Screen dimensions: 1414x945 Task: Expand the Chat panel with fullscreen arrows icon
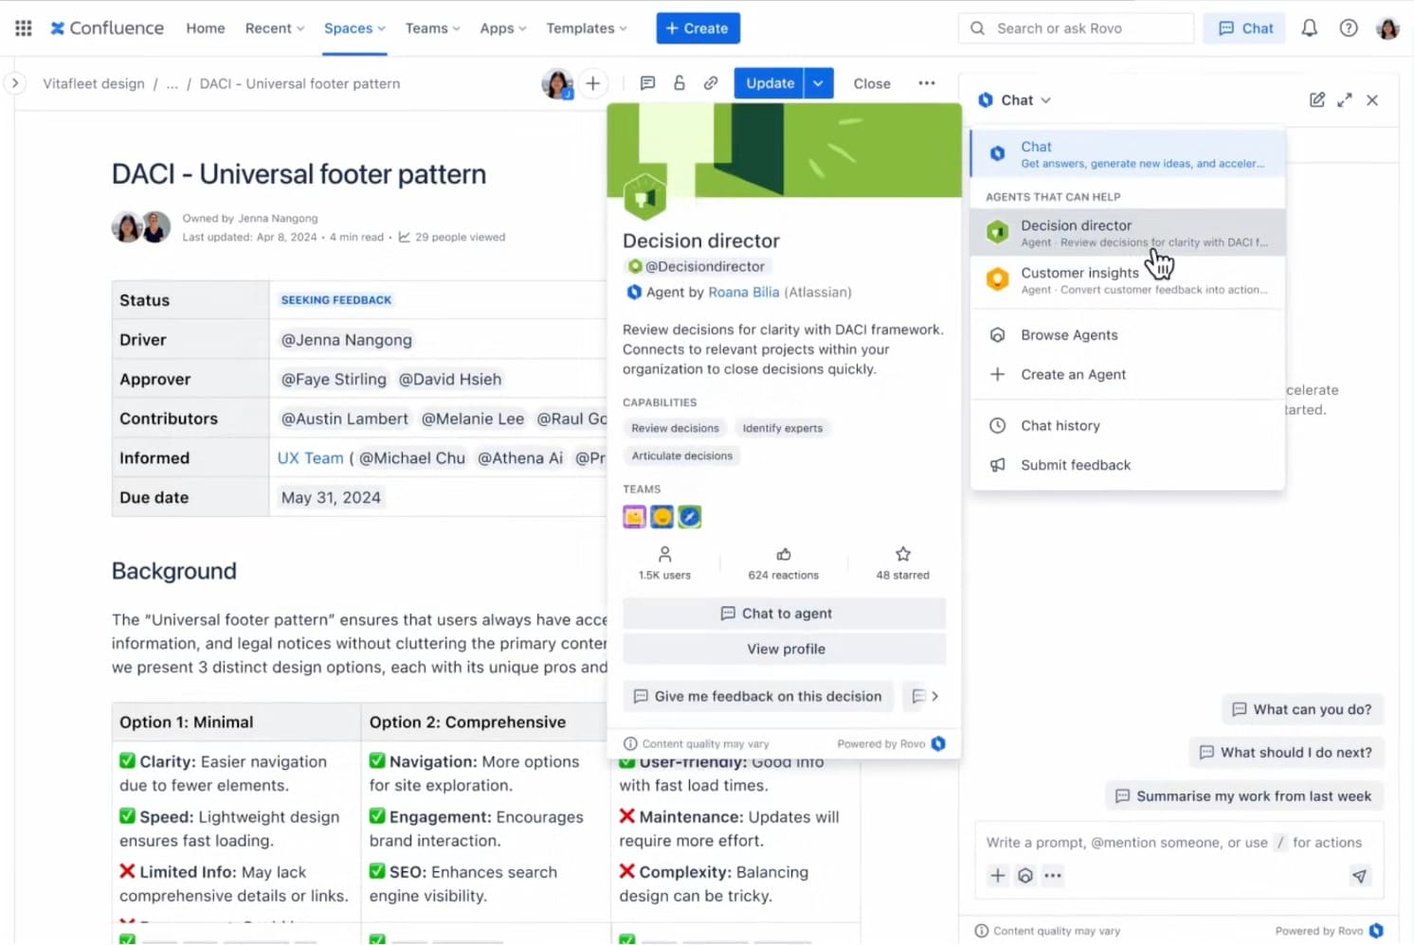(1345, 100)
